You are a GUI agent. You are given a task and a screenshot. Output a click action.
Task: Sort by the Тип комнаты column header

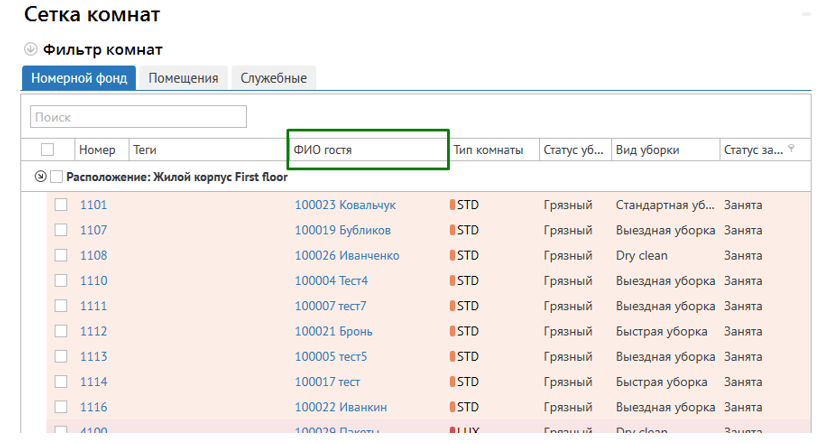point(488,150)
